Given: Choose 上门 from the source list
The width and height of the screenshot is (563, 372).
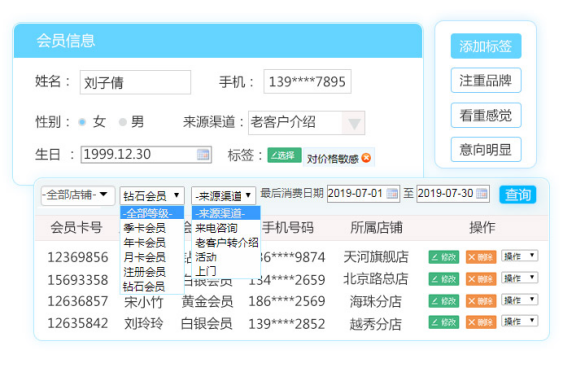Looking at the screenshot, I should [226, 271].
